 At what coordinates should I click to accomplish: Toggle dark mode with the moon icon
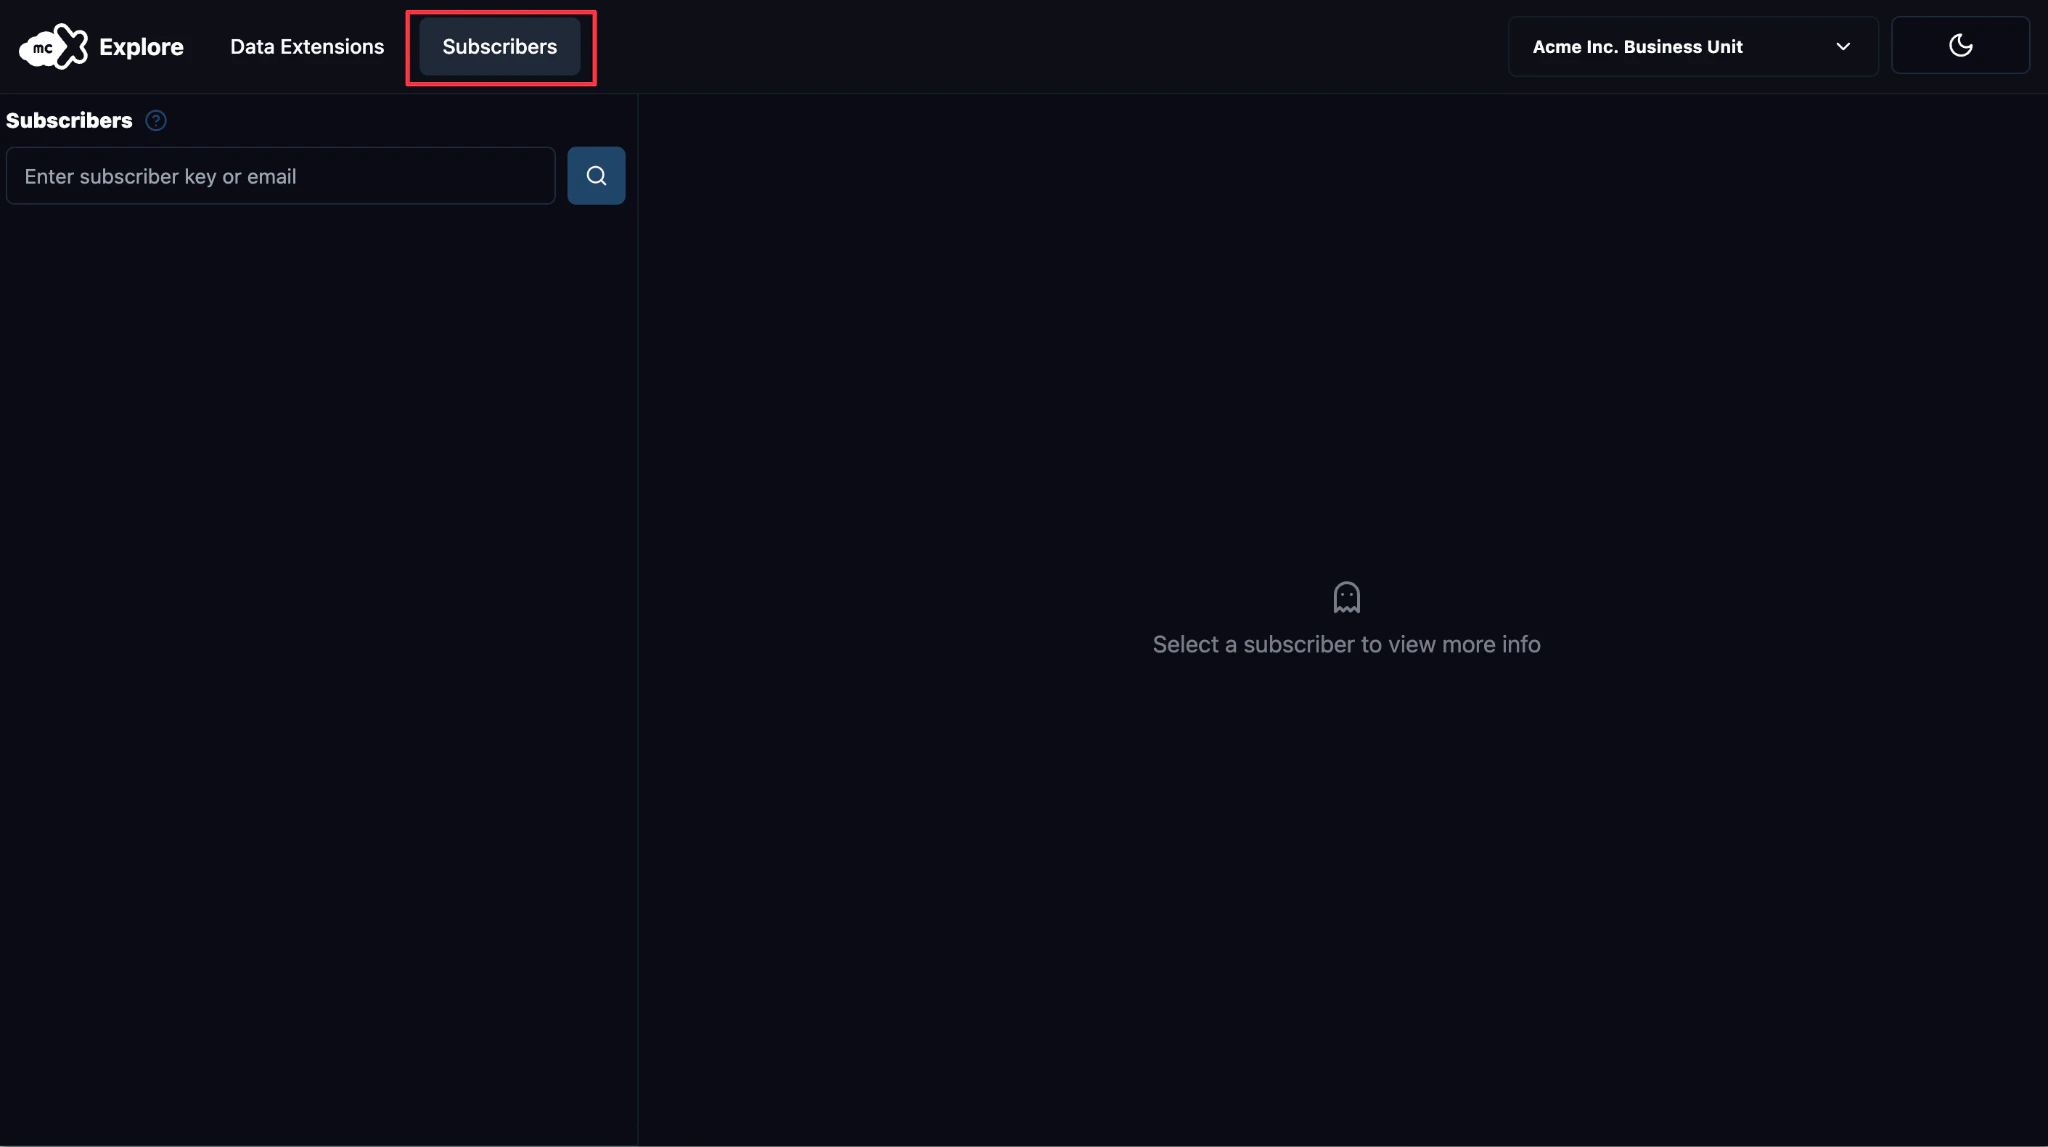coord(1960,45)
